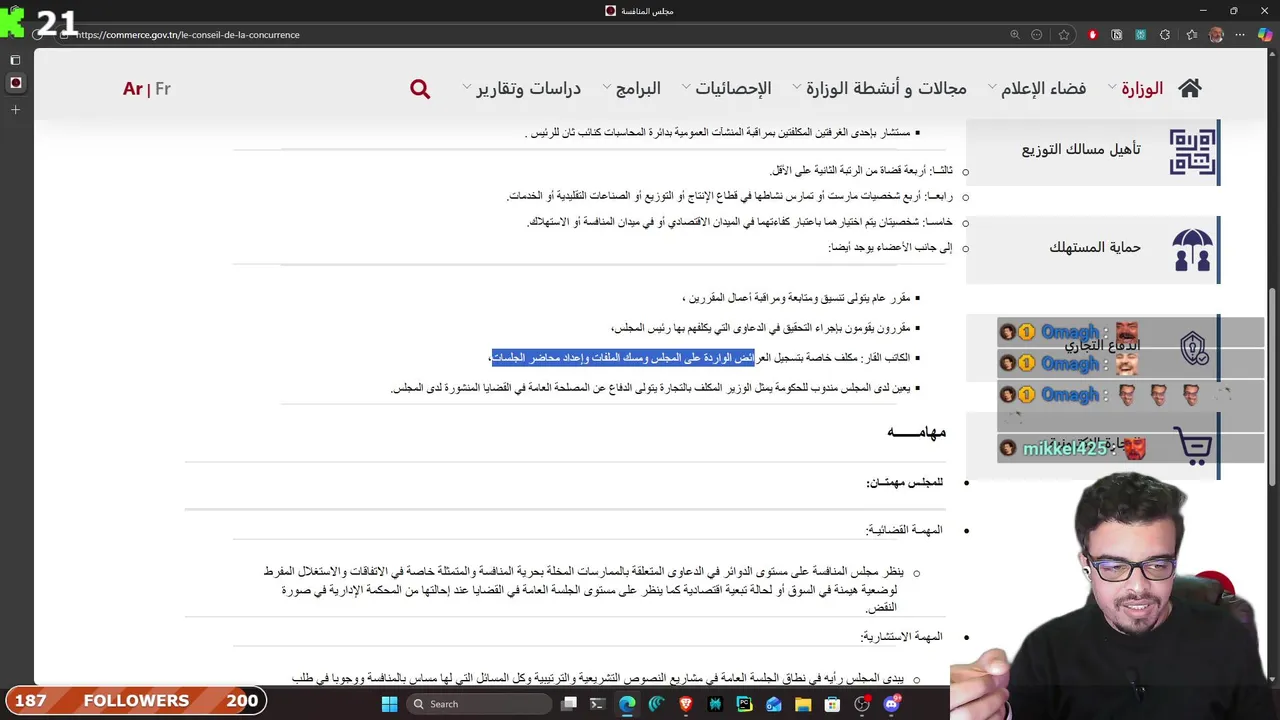
Task: Open the tab actions icon in vertical tabs
Action: (15, 60)
